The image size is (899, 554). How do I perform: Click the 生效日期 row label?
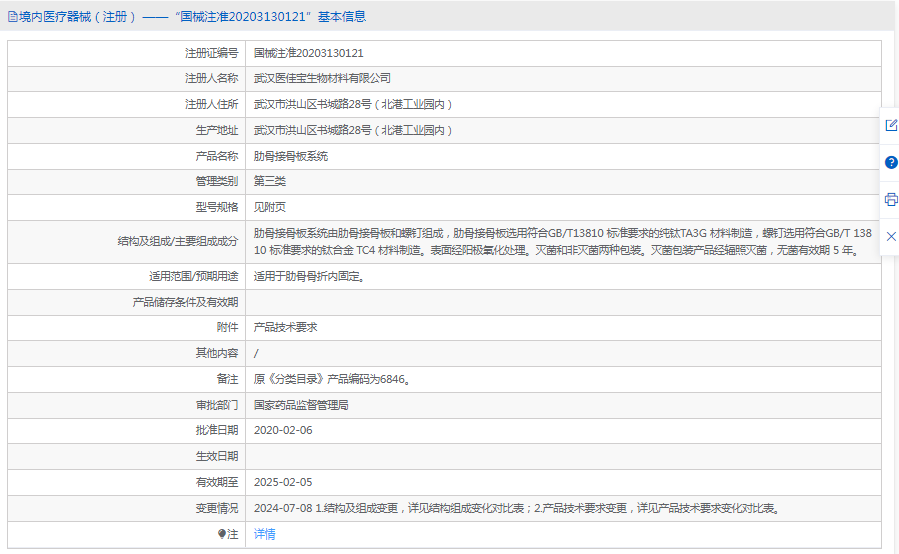click(217, 456)
